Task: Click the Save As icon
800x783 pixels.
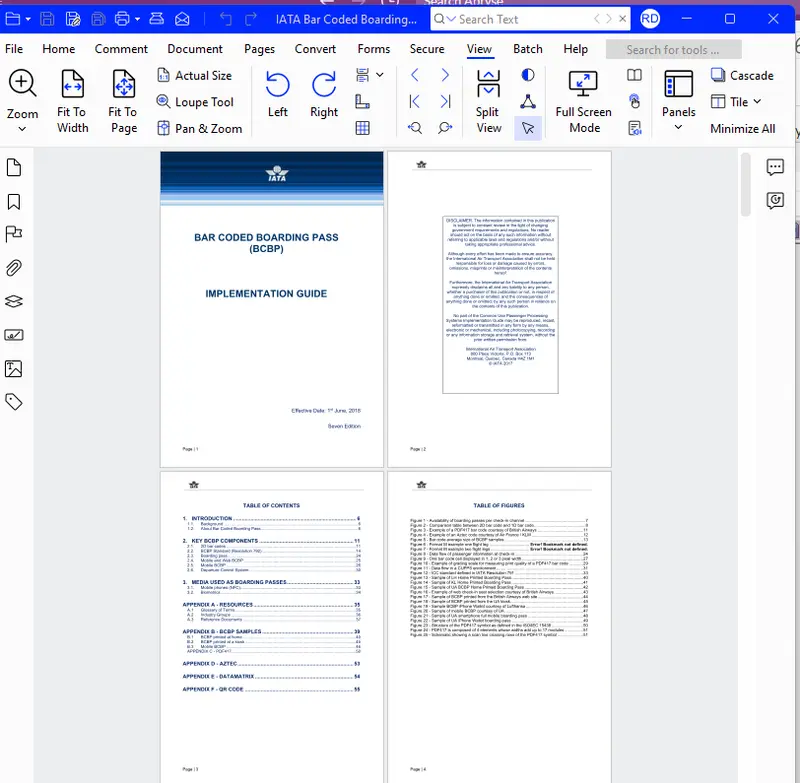Action: [x=73, y=19]
